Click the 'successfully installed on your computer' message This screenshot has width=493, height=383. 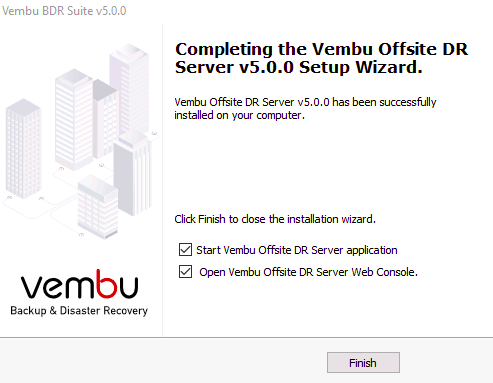[x=305, y=108]
